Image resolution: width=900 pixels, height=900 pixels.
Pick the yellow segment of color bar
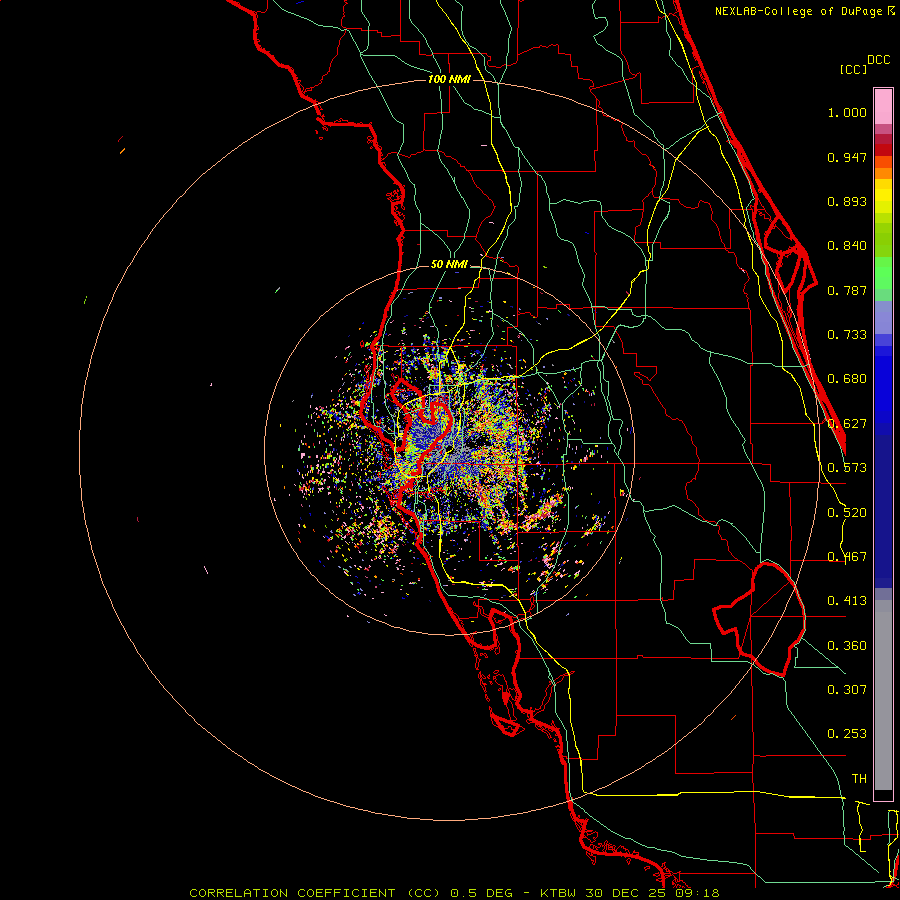point(883,196)
